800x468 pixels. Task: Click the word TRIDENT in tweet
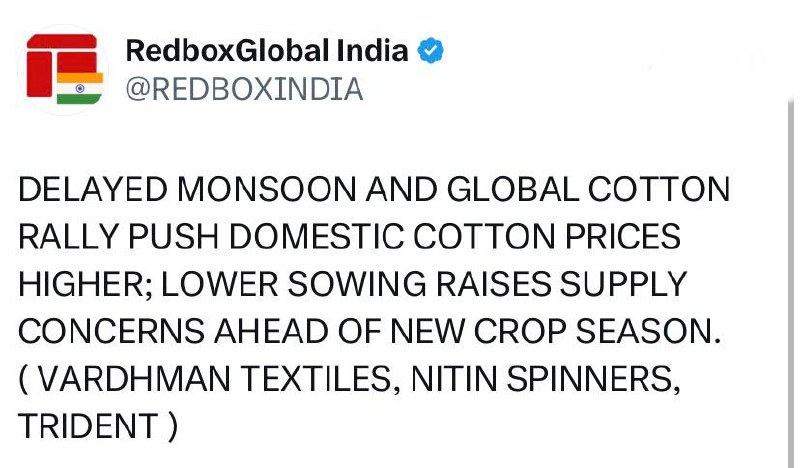tap(88, 426)
